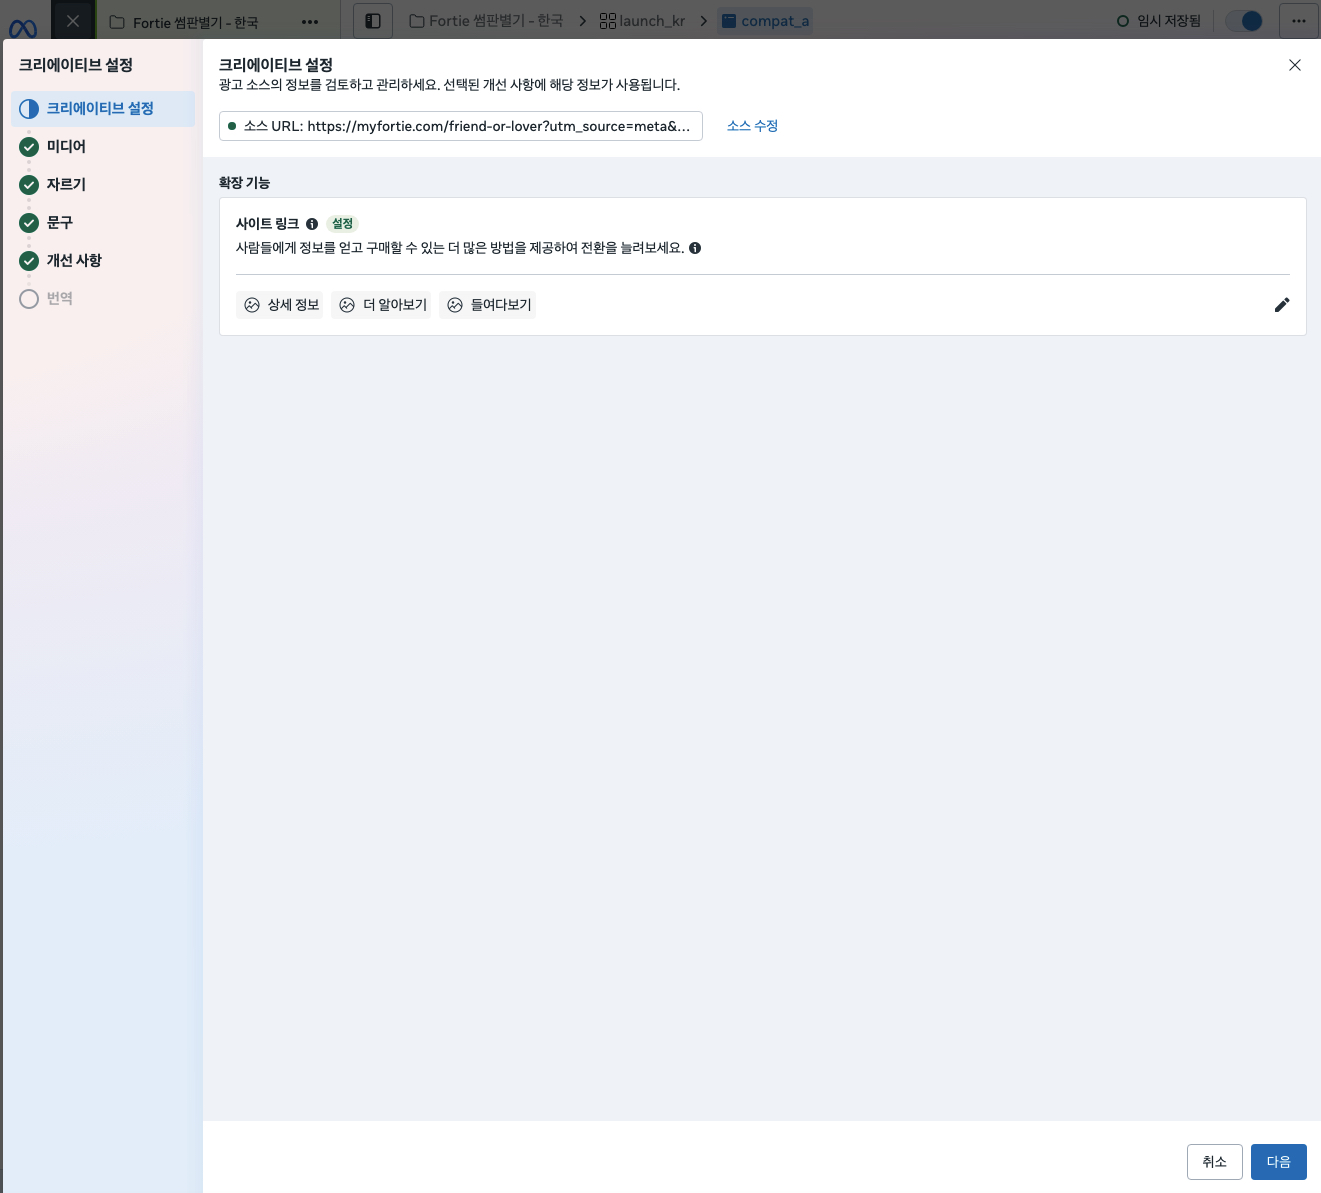This screenshot has height=1193, width=1321.
Task: Select the 자르기 step
Action: point(66,185)
